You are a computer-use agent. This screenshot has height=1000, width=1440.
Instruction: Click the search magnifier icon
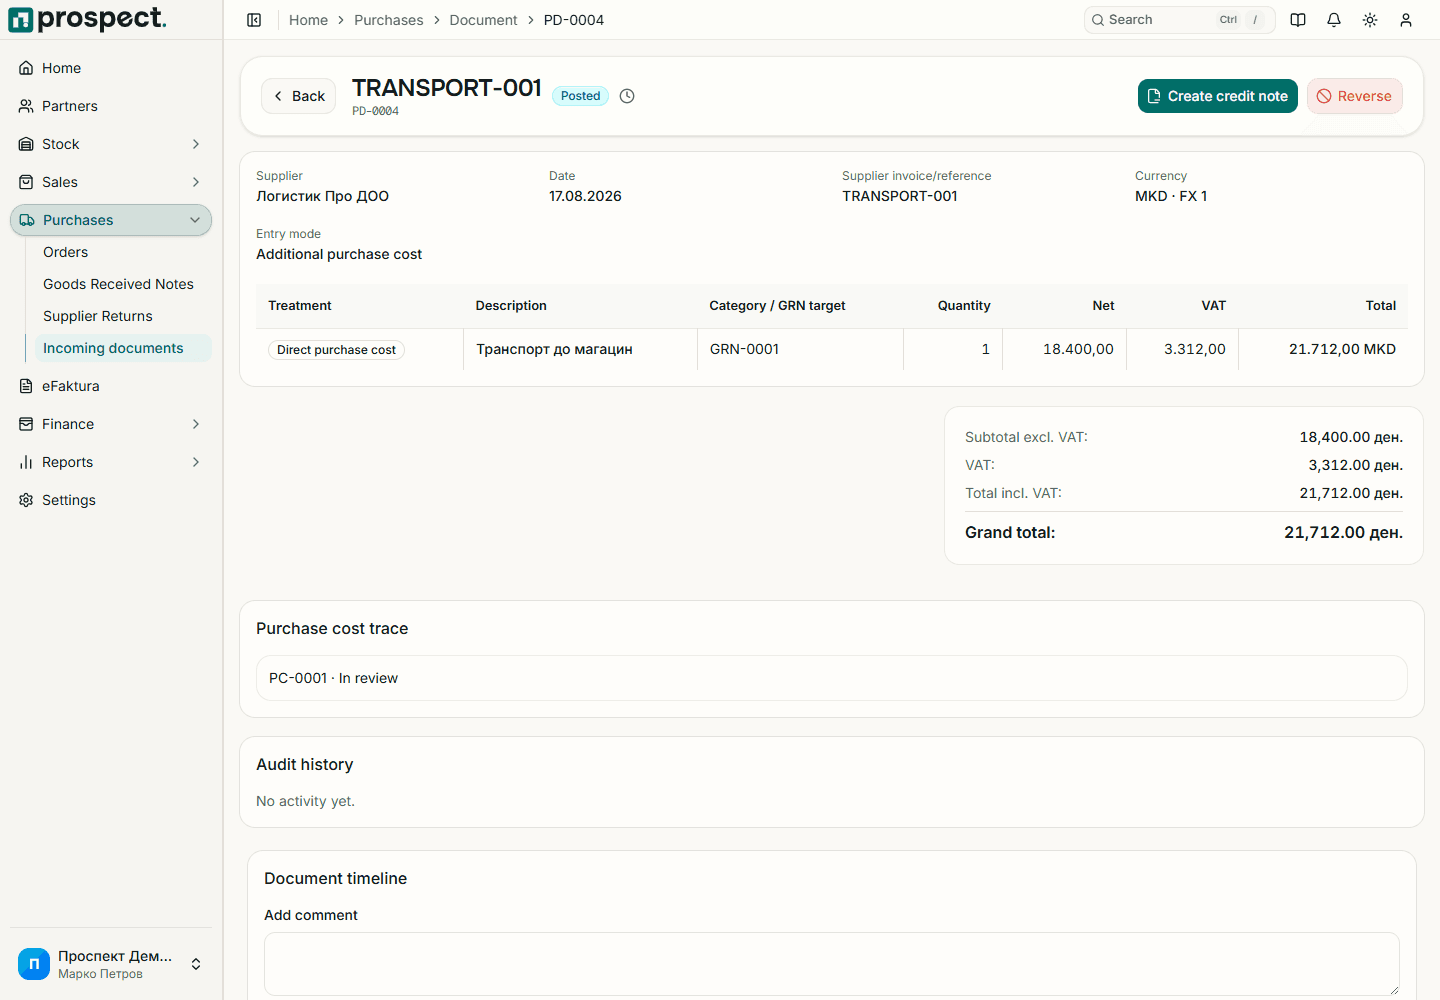pyautogui.click(x=1098, y=20)
